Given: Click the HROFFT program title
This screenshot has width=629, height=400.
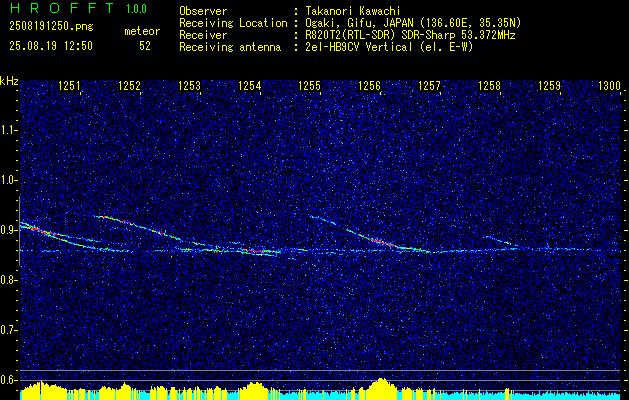Looking at the screenshot, I should [62, 8].
